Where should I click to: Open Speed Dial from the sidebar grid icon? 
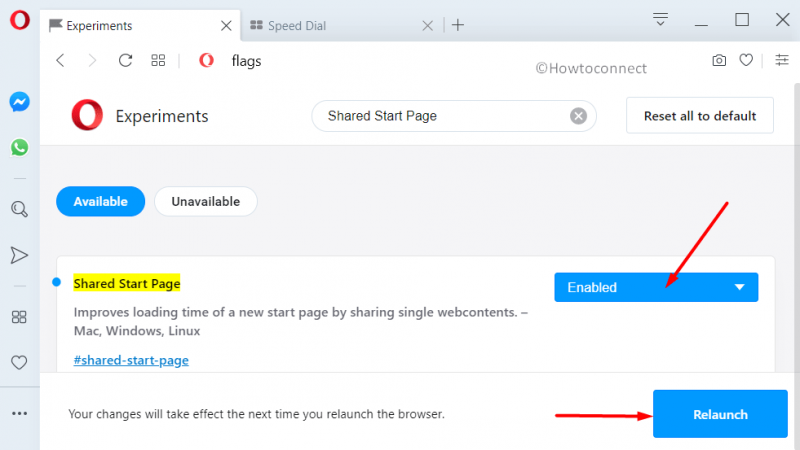tap(19, 317)
